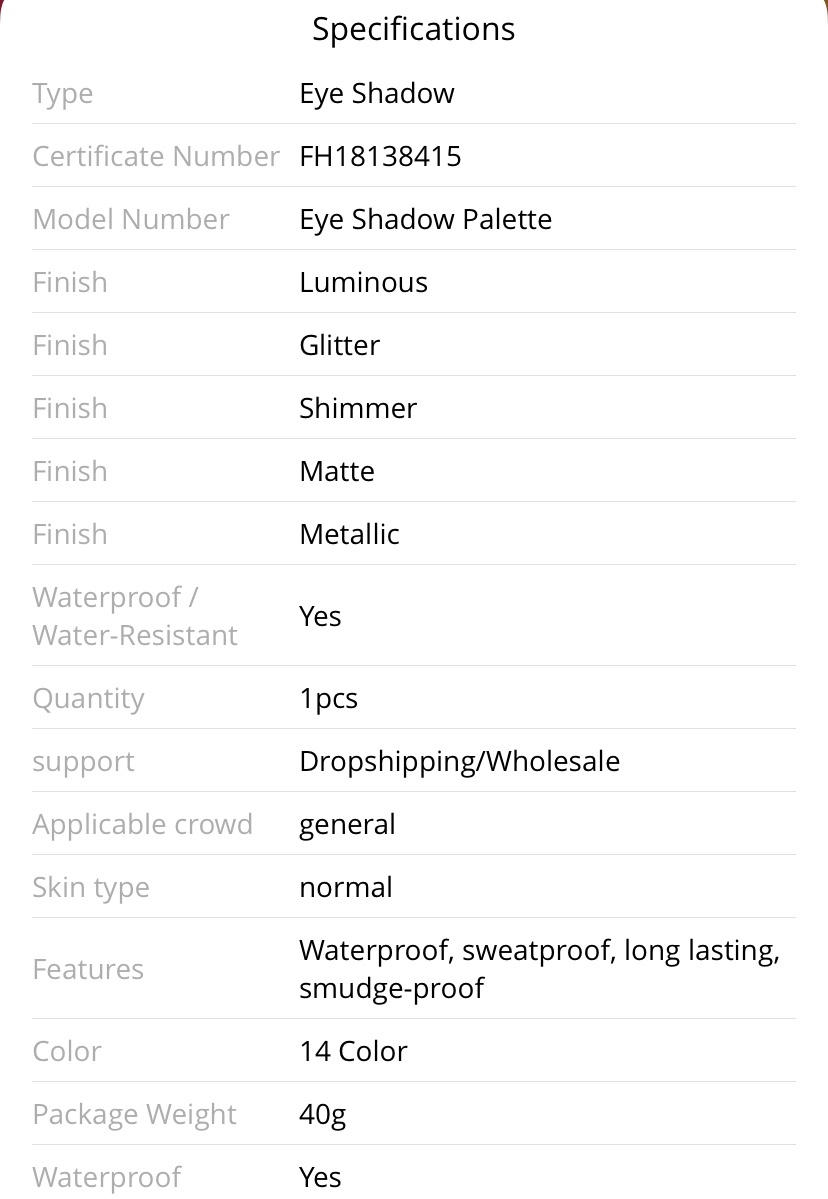Tap the Model Number label
The width and height of the screenshot is (828, 1199).
click(131, 219)
